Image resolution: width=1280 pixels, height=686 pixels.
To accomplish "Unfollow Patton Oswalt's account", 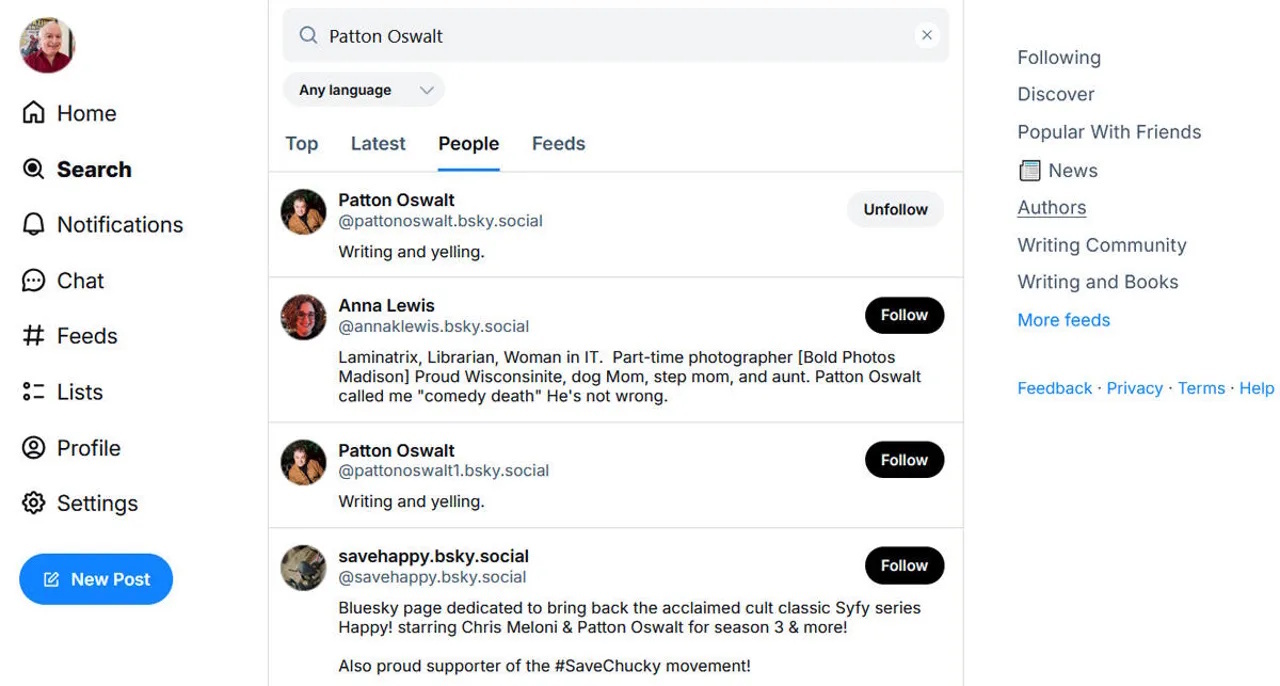I will tap(895, 210).
